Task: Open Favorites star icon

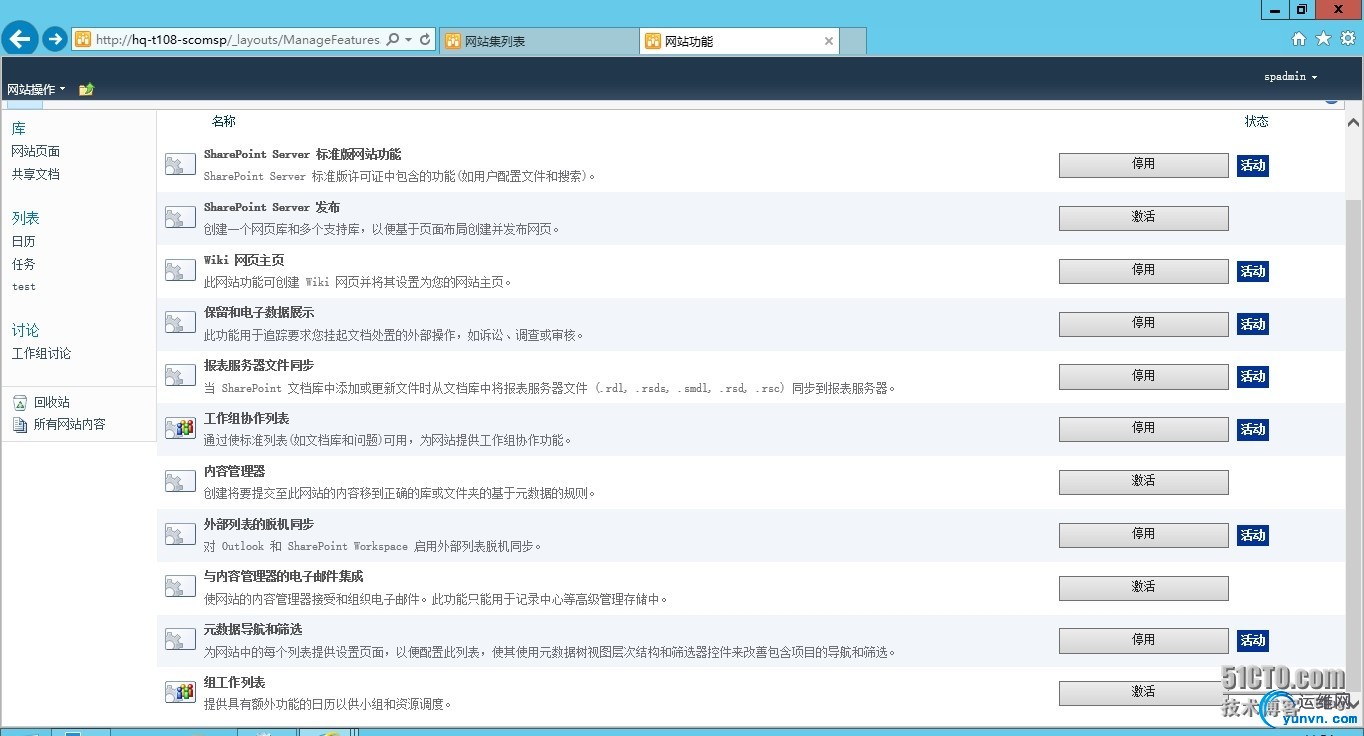Action: tap(1323, 39)
